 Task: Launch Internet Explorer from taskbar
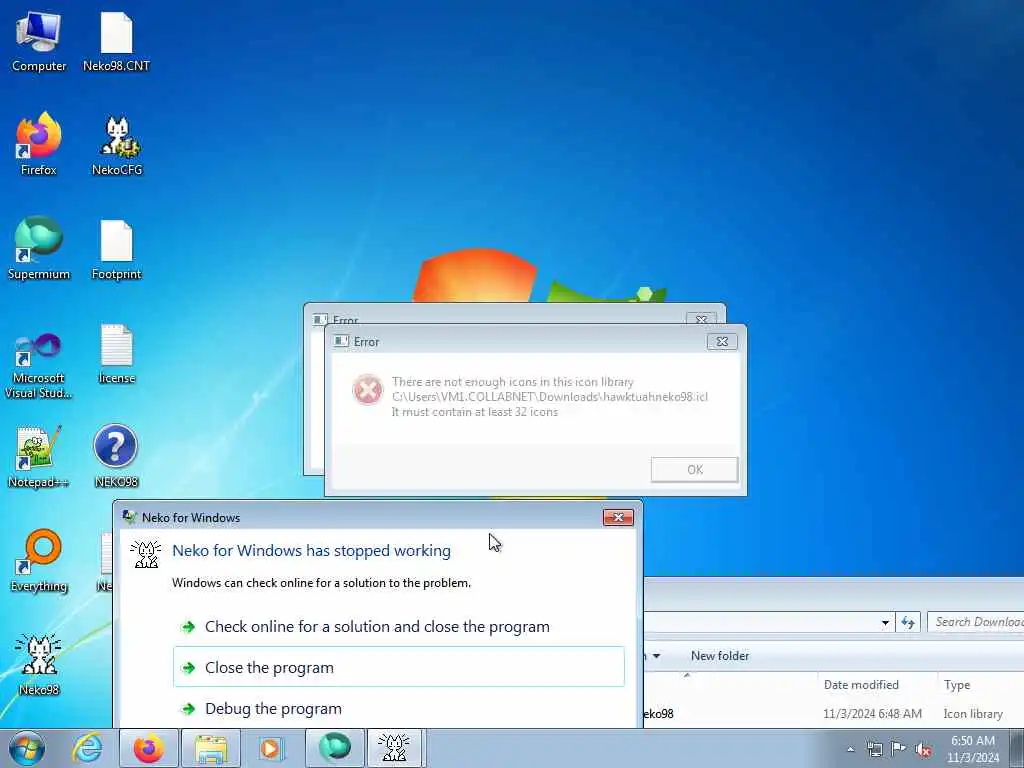click(x=88, y=748)
